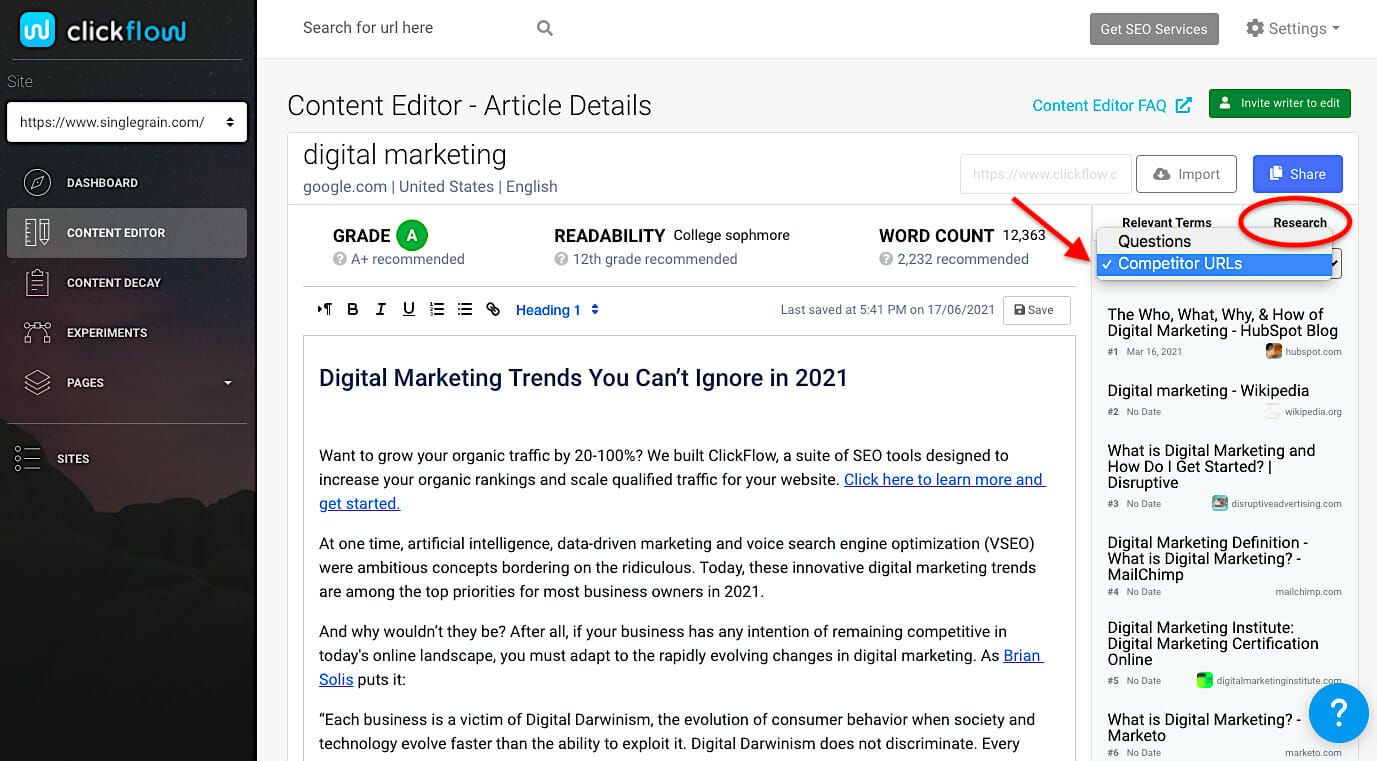Insert a bulleted list
This screenshot has height=761, width=1377.
tap(464, 310)
